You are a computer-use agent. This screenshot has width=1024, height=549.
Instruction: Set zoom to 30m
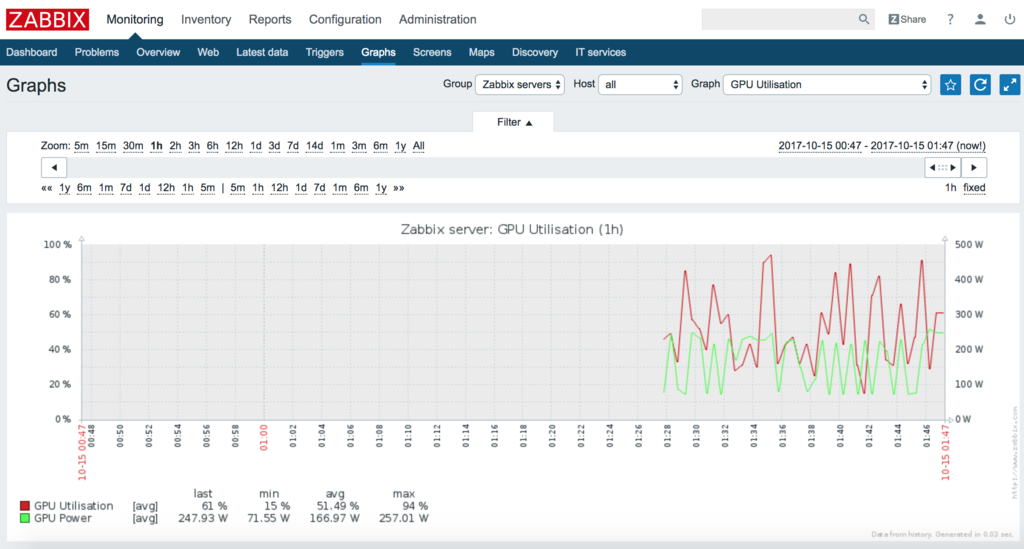[133, 146]
